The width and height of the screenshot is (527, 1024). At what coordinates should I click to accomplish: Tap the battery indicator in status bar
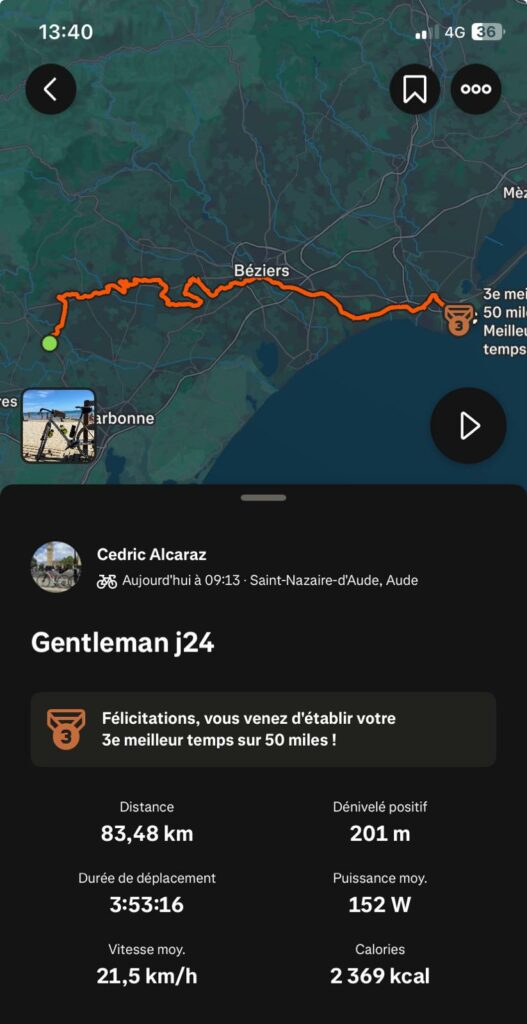(488, 32)
